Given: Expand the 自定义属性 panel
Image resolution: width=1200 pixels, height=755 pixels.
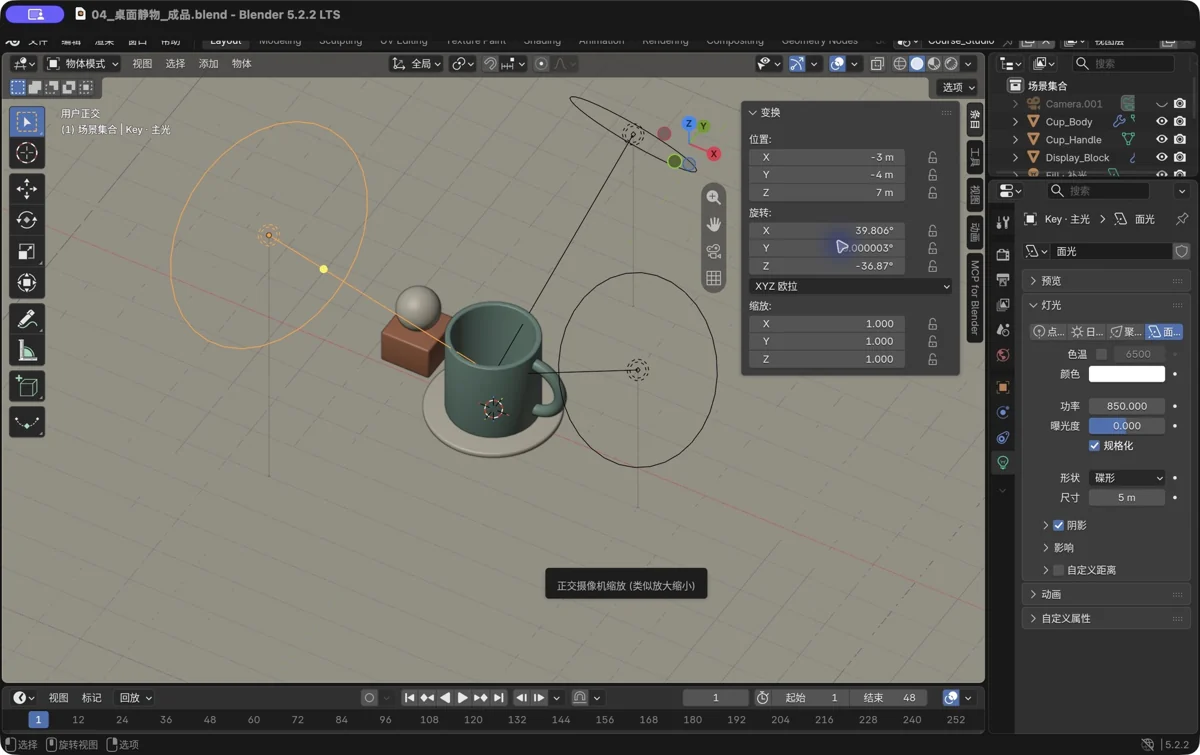Looking at the screenshot, I should 1107,618.
